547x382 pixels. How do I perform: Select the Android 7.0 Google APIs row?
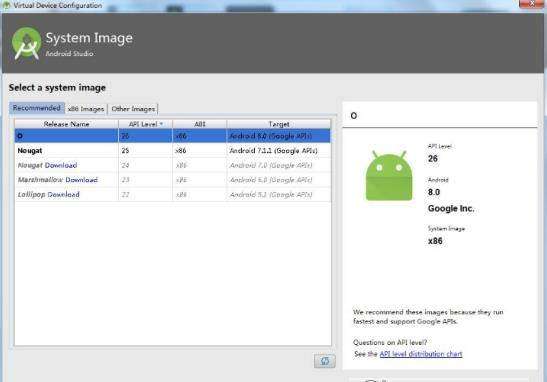[173, 165]
